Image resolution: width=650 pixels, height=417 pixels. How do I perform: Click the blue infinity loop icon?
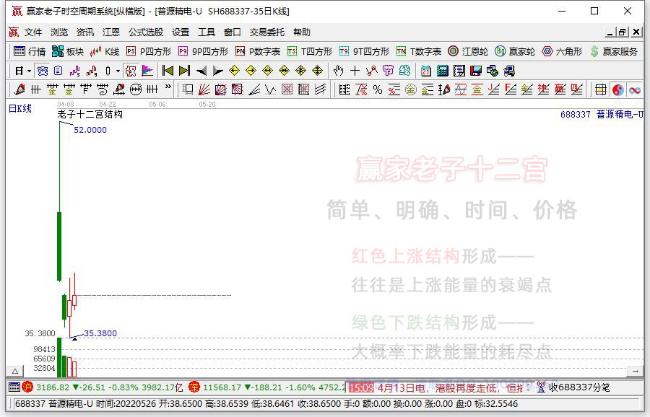[635, 89]
